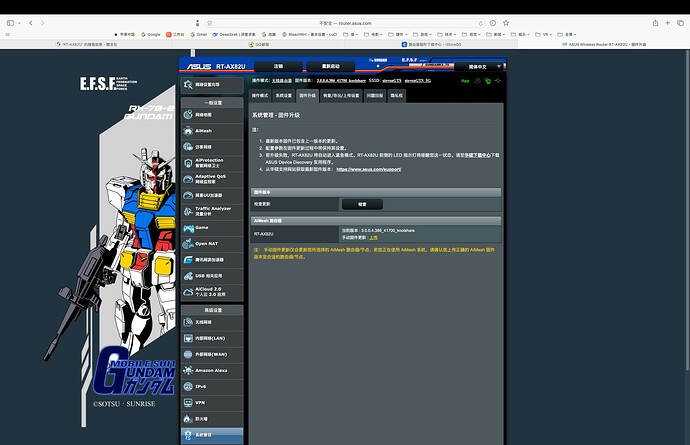690x445 pixels.
Task: Click the AiProtection shield icon
Action: [x=188, y=162]
